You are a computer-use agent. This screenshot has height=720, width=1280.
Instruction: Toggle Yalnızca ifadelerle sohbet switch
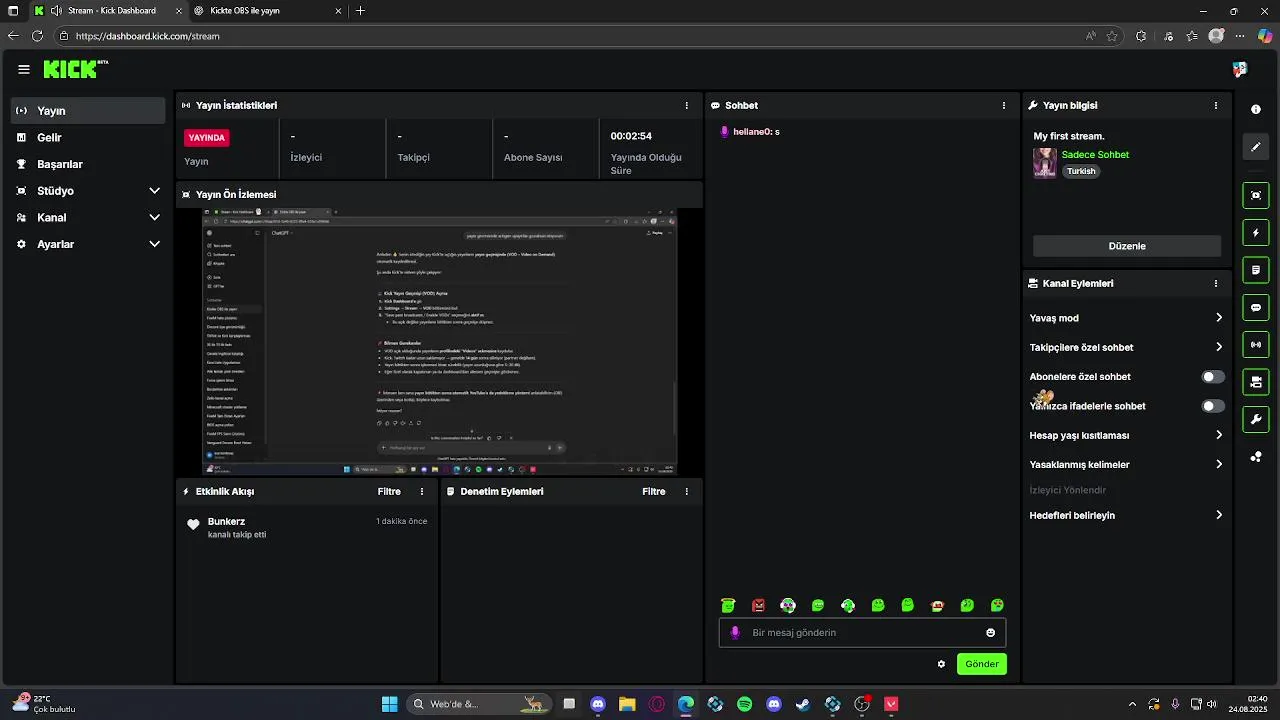(1213, 406)
